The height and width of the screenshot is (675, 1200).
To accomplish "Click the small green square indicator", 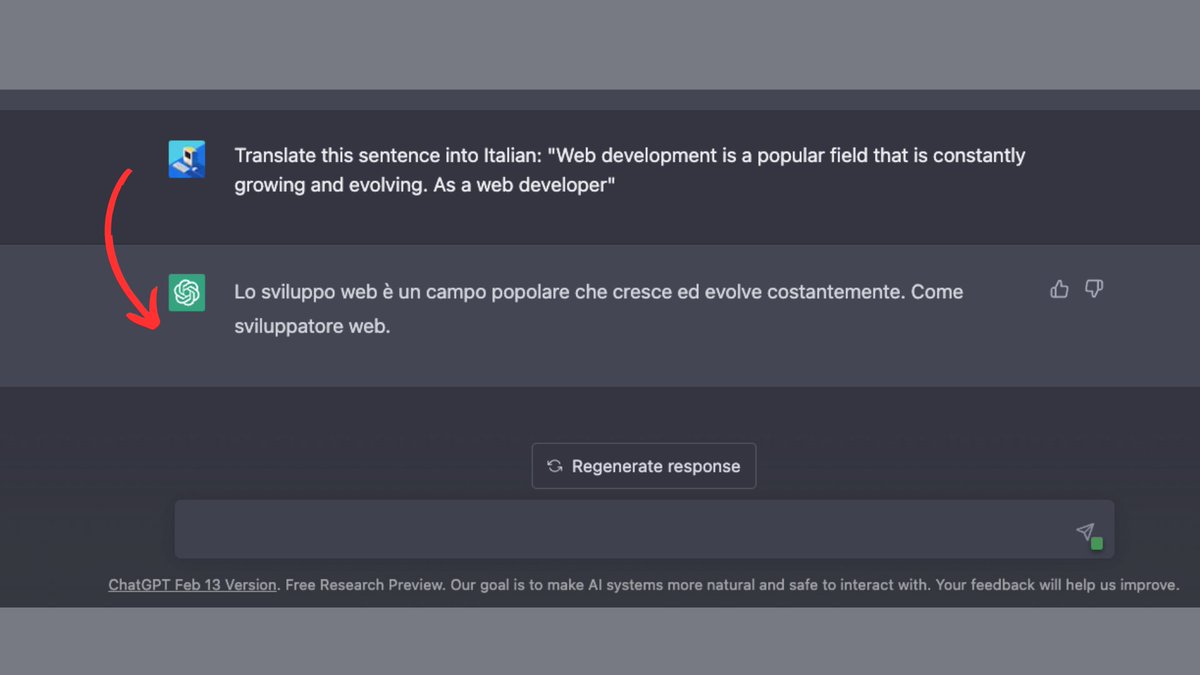I will [x=1097, y=543].
